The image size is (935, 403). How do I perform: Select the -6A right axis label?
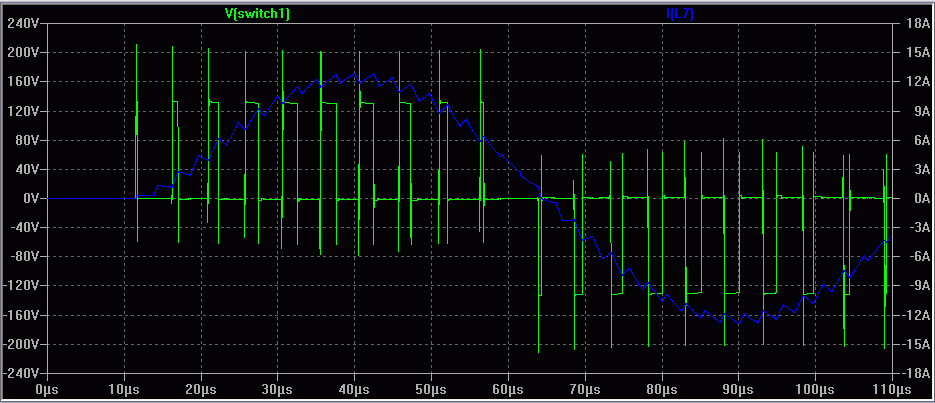point(918,257)
